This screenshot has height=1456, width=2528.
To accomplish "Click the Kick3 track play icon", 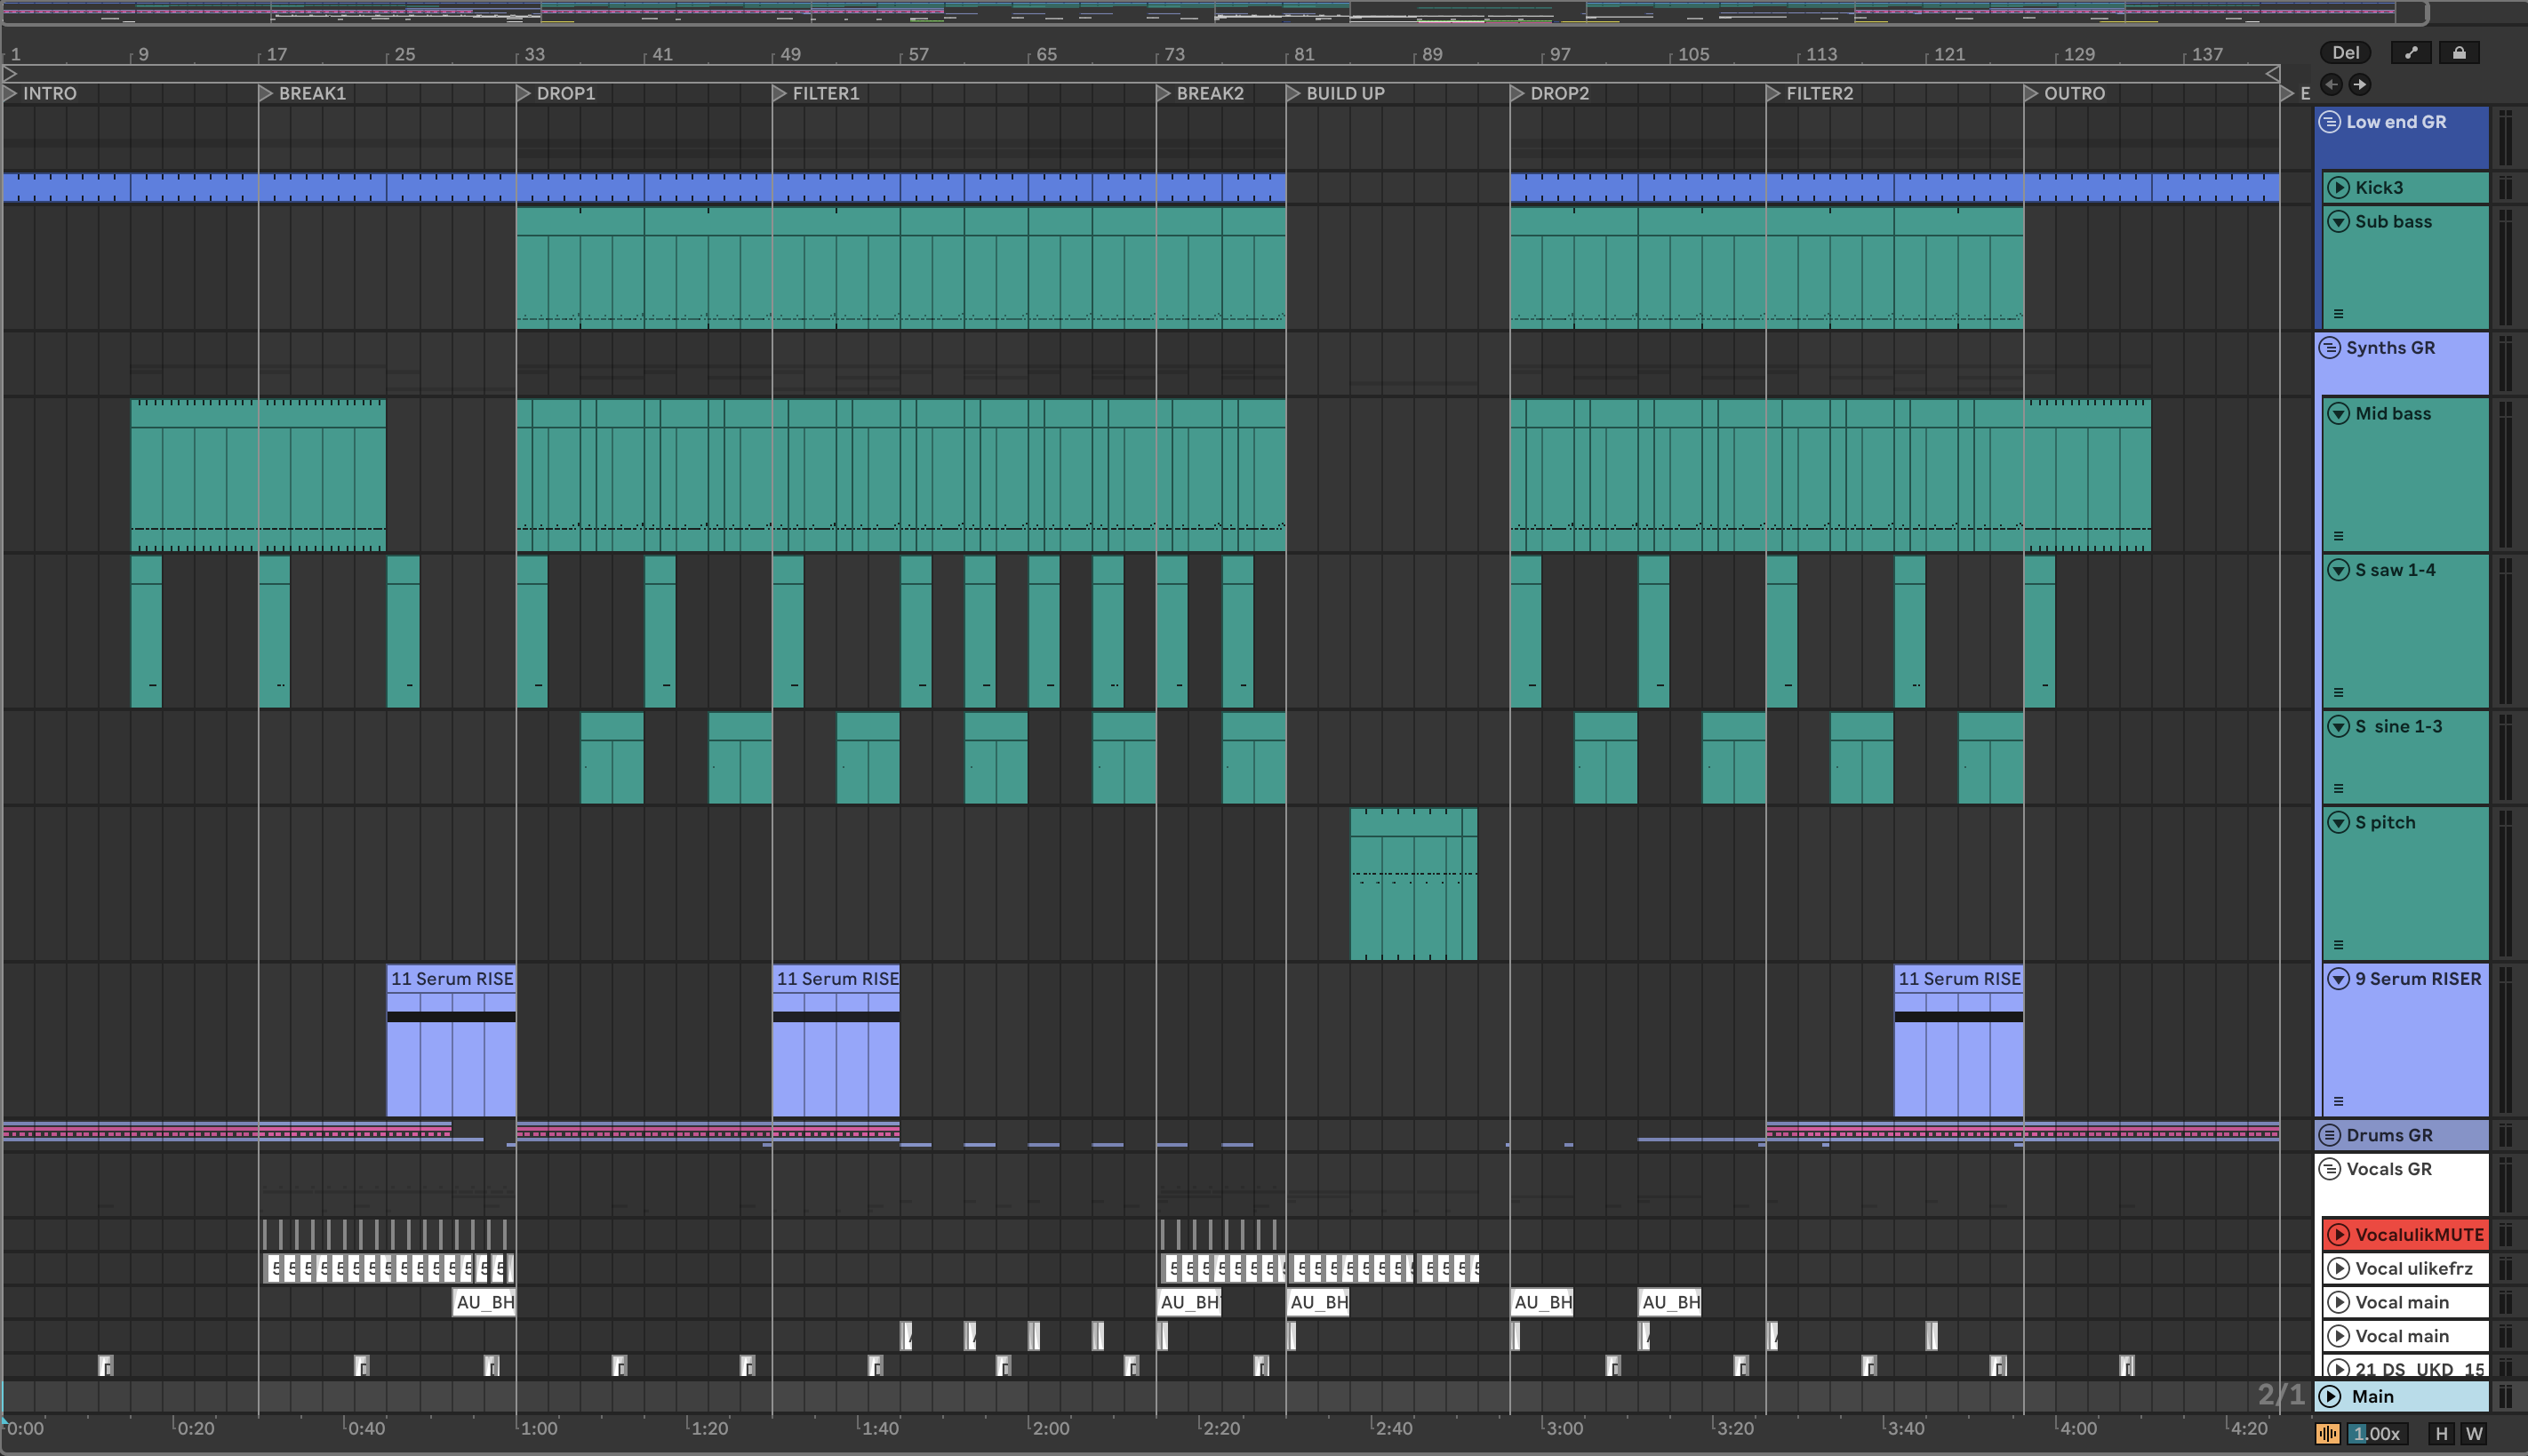I will coord(2338,187).
